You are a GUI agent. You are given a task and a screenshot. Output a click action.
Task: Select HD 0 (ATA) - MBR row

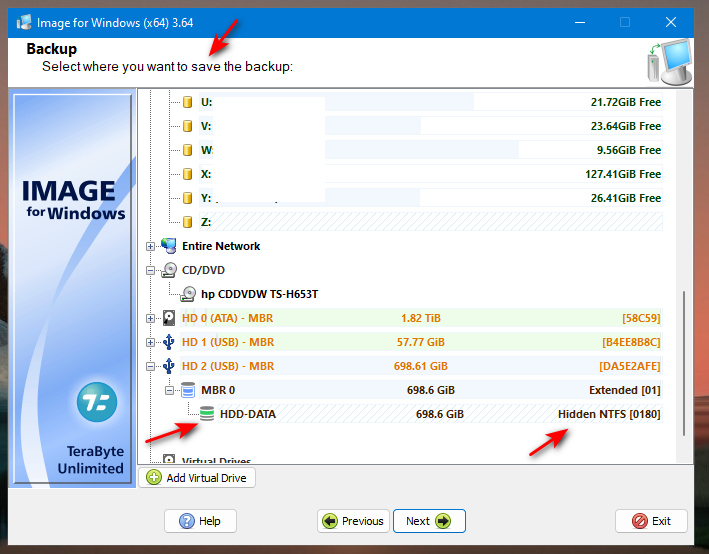coord(421,318)
